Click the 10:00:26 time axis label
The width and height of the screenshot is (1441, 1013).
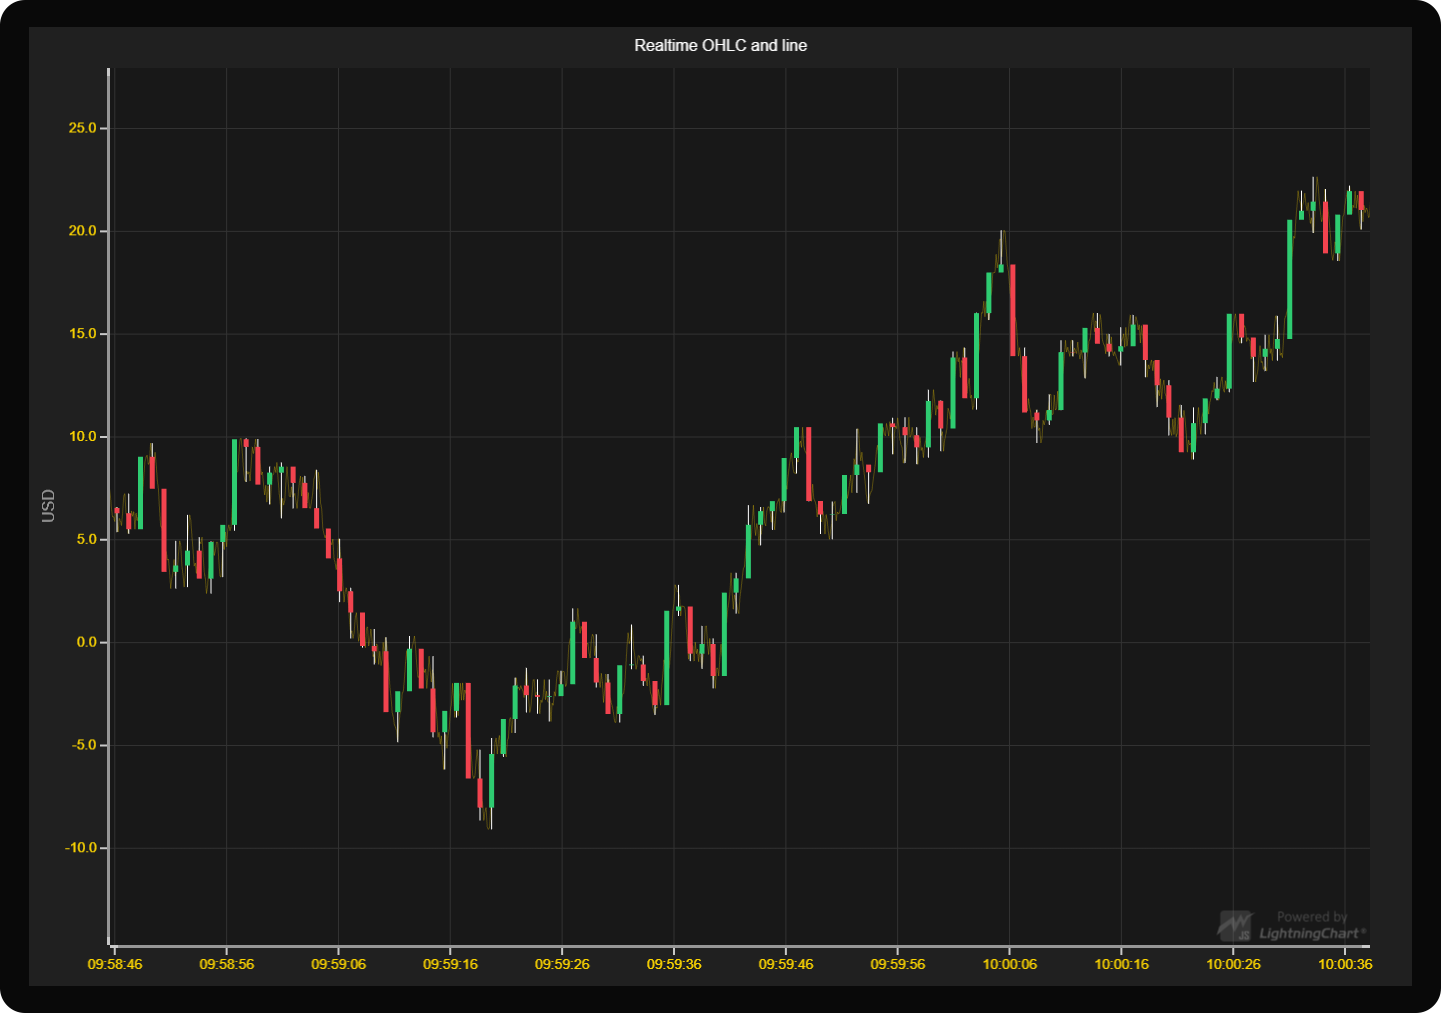tap(1233, 965)
